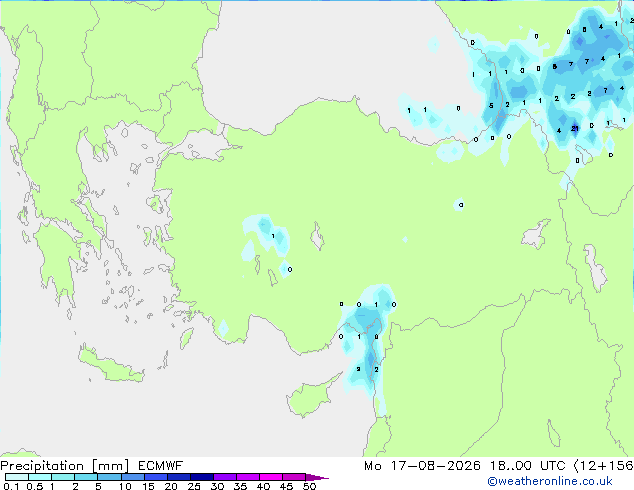Image resolution: width=634 pixels, height=490 pixels.
Task: Pick the 10–15 mm legend color
Action: point(132,477)
